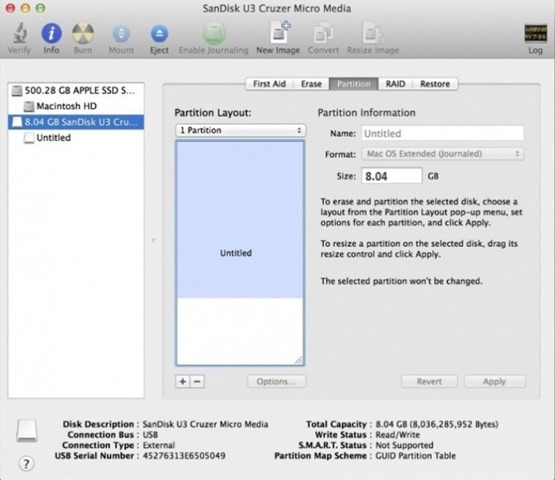Click GUID Partition Table text

click(x=416, y=456)
